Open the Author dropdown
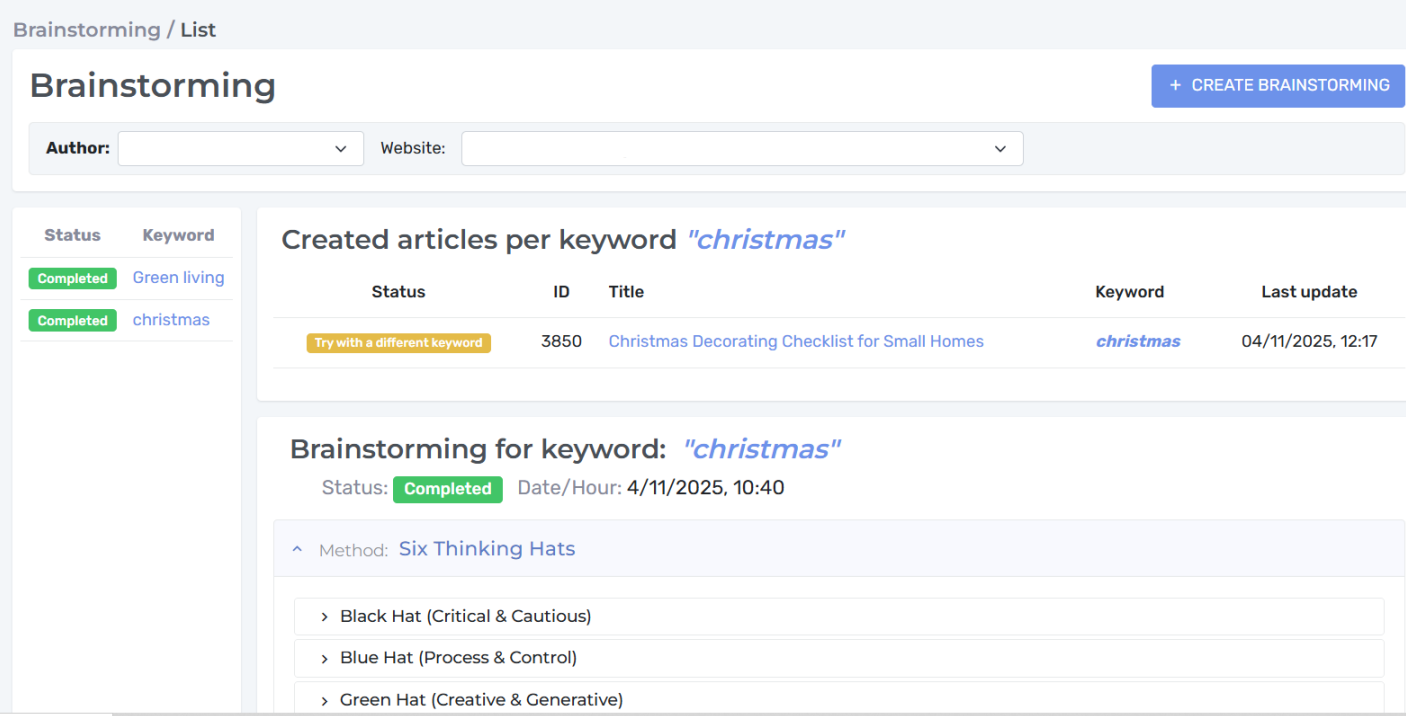This screenshot has height=716, width=1406. pyautogui.click(x=241, y=148)
